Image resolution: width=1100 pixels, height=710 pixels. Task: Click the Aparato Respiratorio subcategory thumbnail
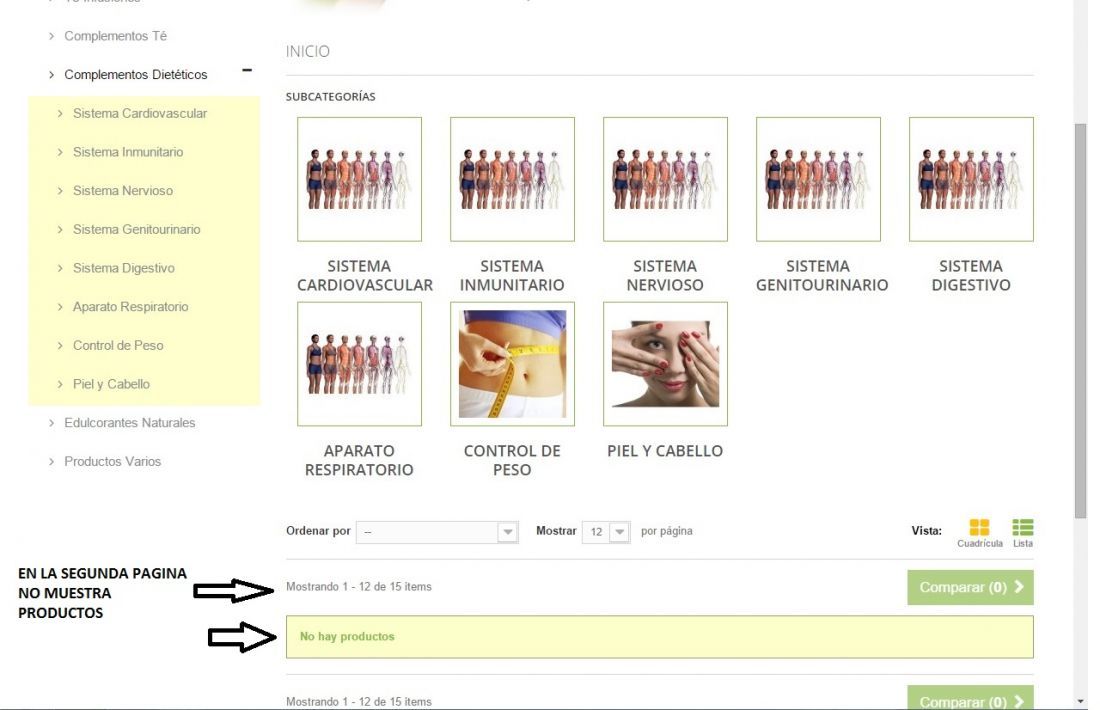tap(359, 363)
